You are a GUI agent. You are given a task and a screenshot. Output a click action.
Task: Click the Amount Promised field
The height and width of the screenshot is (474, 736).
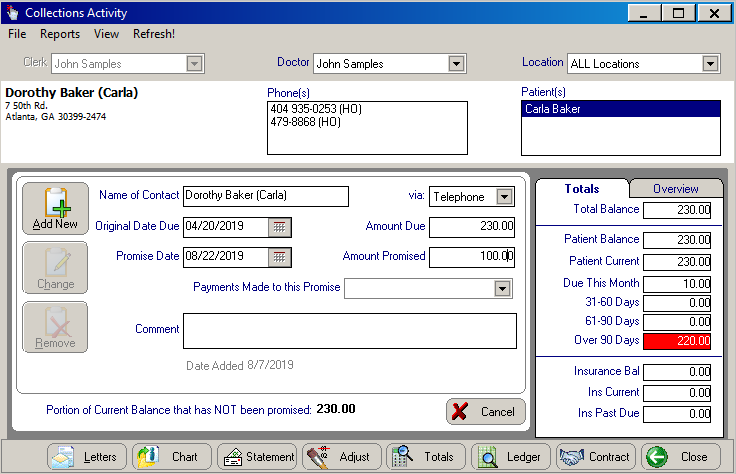pyautogui.click(x=472, y=257)
